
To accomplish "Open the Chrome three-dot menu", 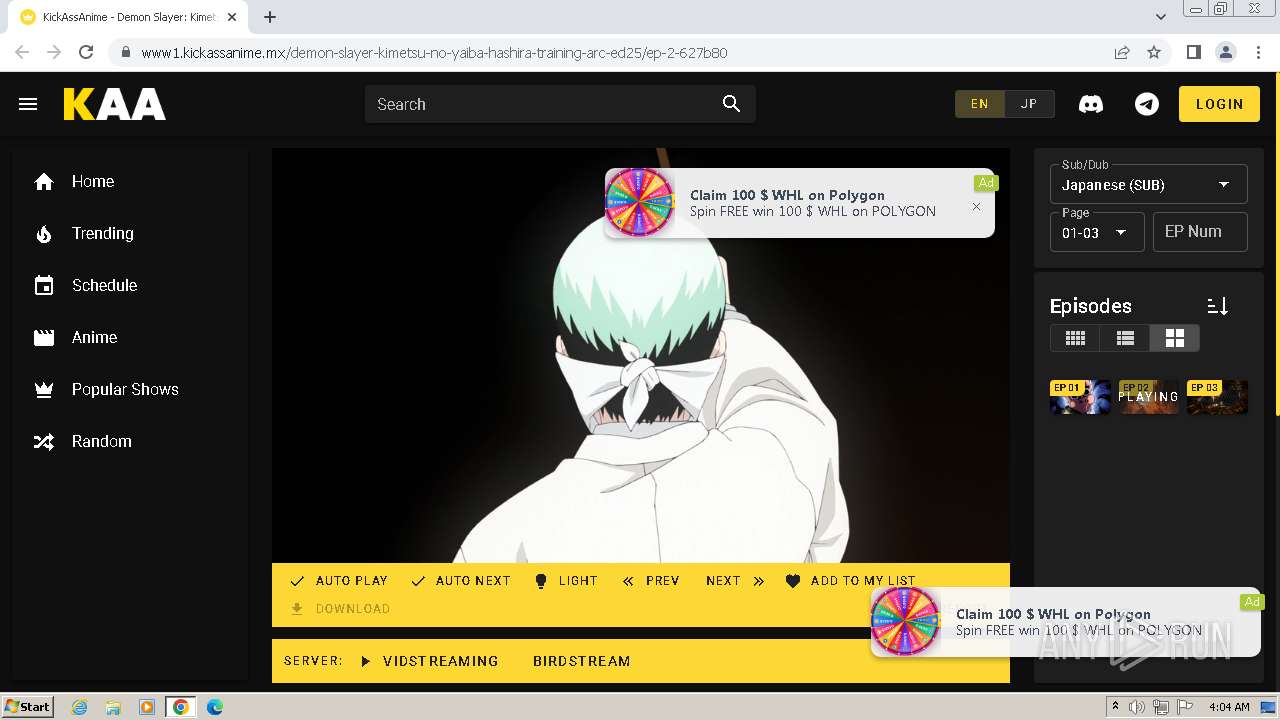I will (1258, 52).
